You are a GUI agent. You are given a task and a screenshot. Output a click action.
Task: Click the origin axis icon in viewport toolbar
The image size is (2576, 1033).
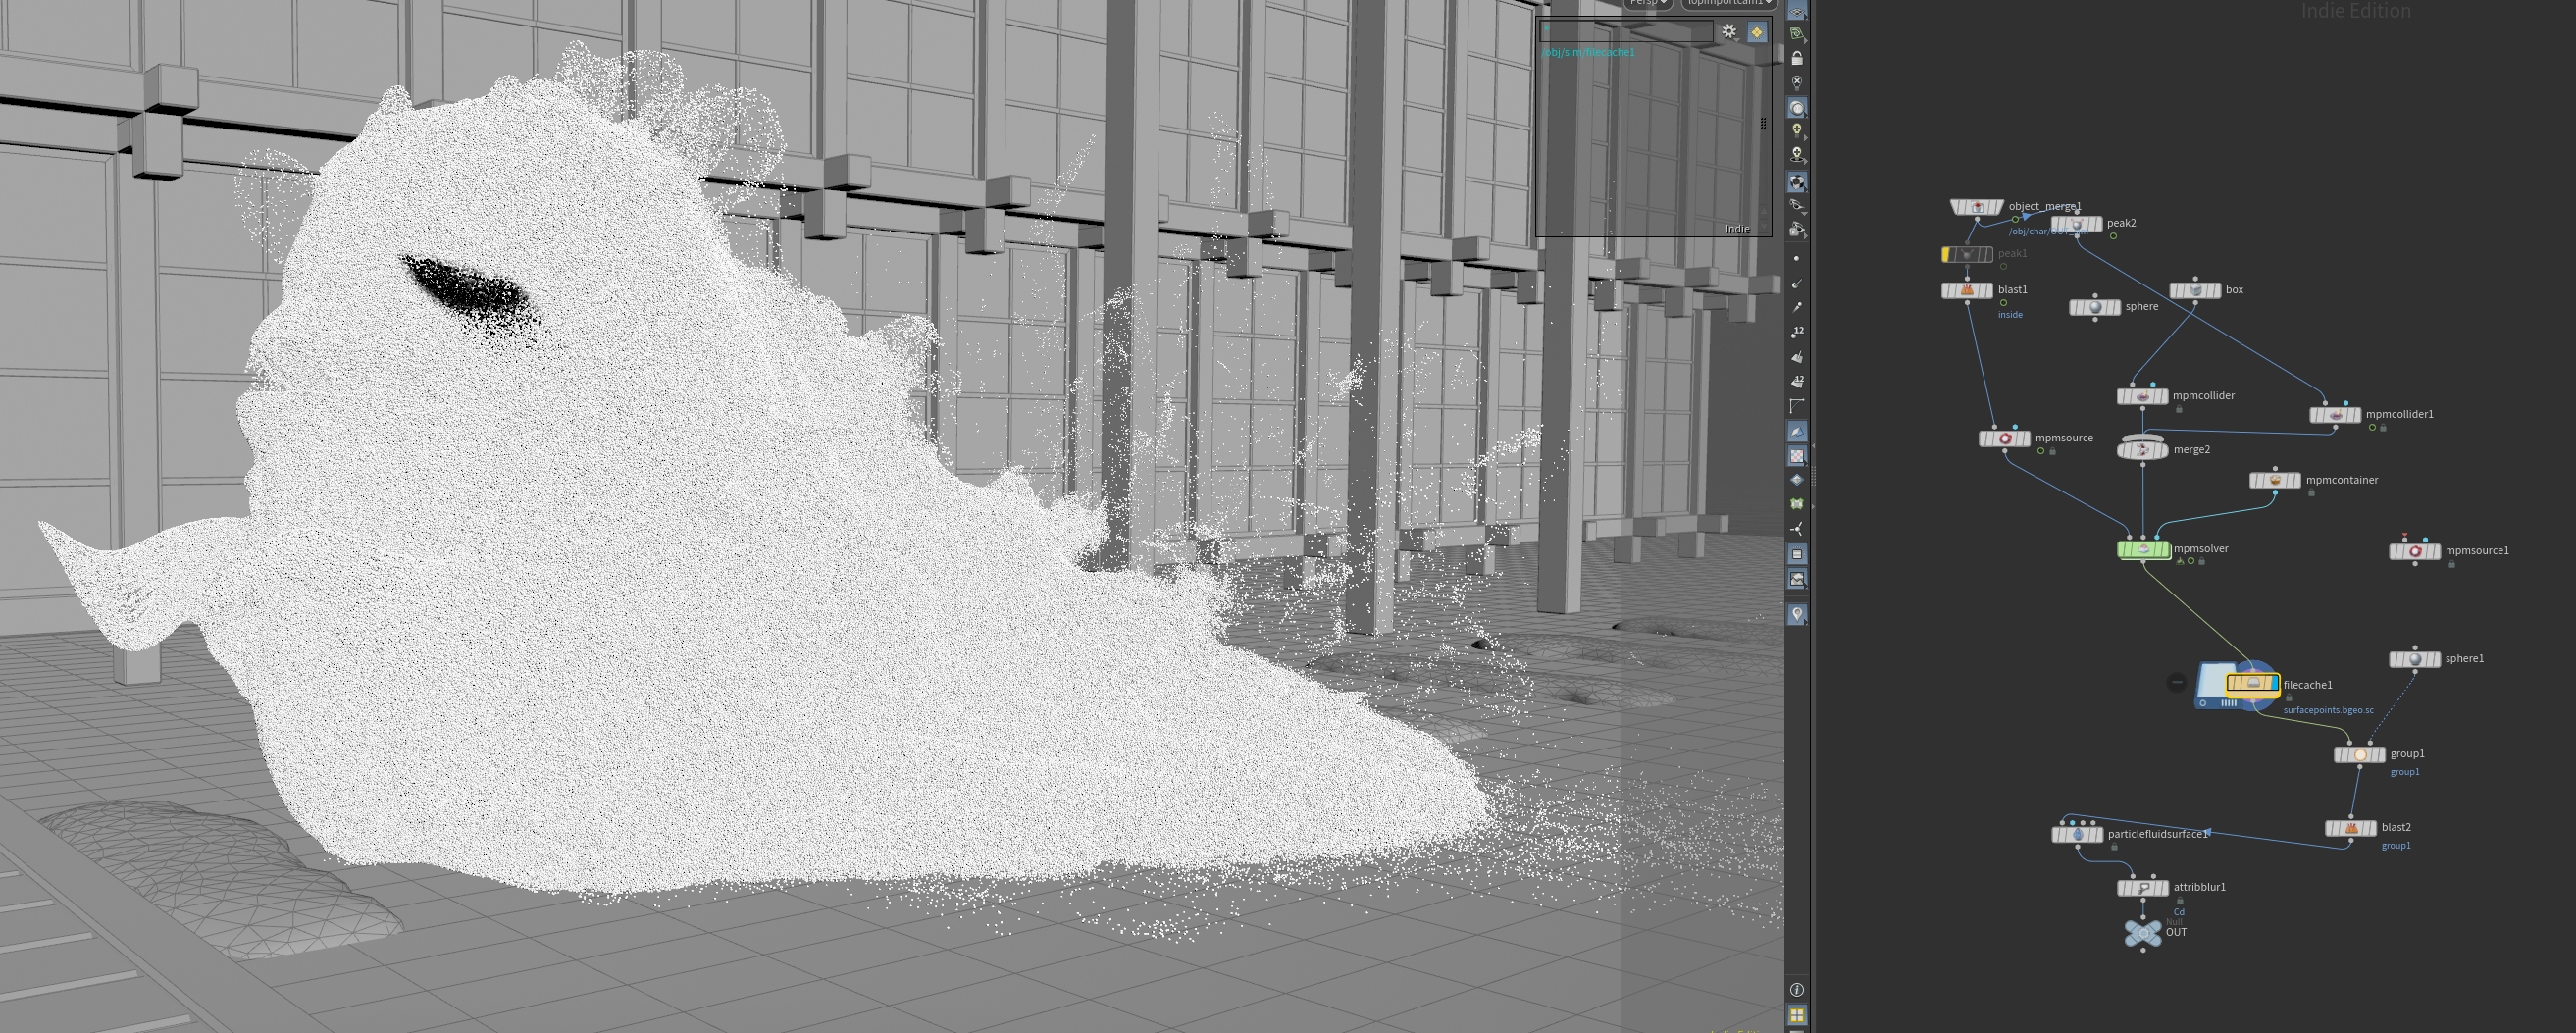[1797, 529]
